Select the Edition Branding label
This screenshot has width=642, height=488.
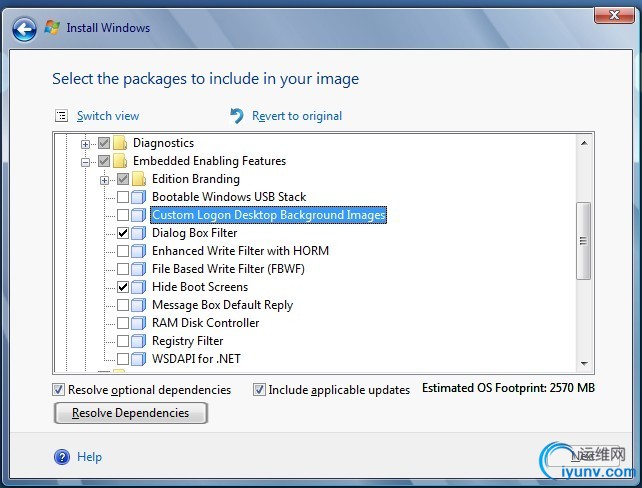pyautogui.click(x=196, y=179)
